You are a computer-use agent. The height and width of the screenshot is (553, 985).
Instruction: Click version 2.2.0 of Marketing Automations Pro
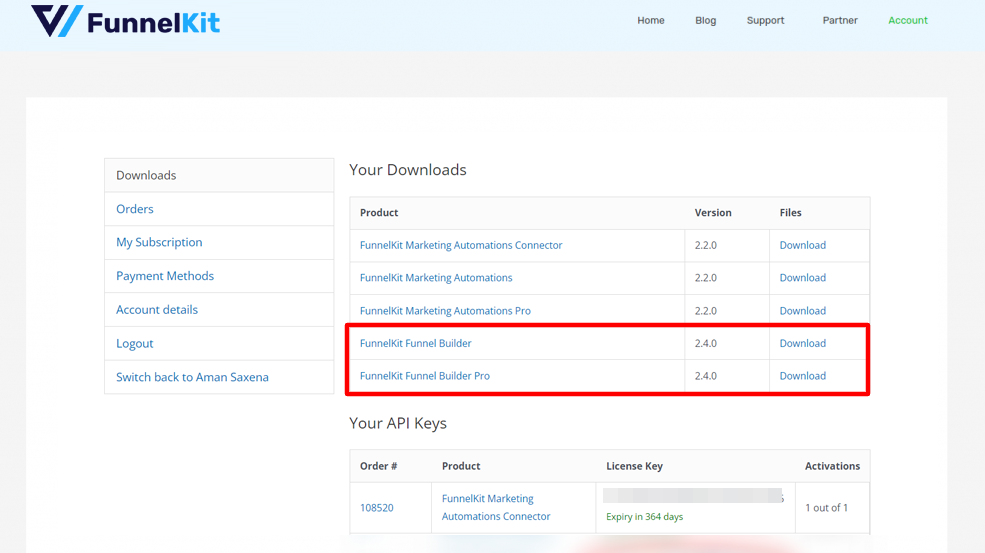point(705,311)
